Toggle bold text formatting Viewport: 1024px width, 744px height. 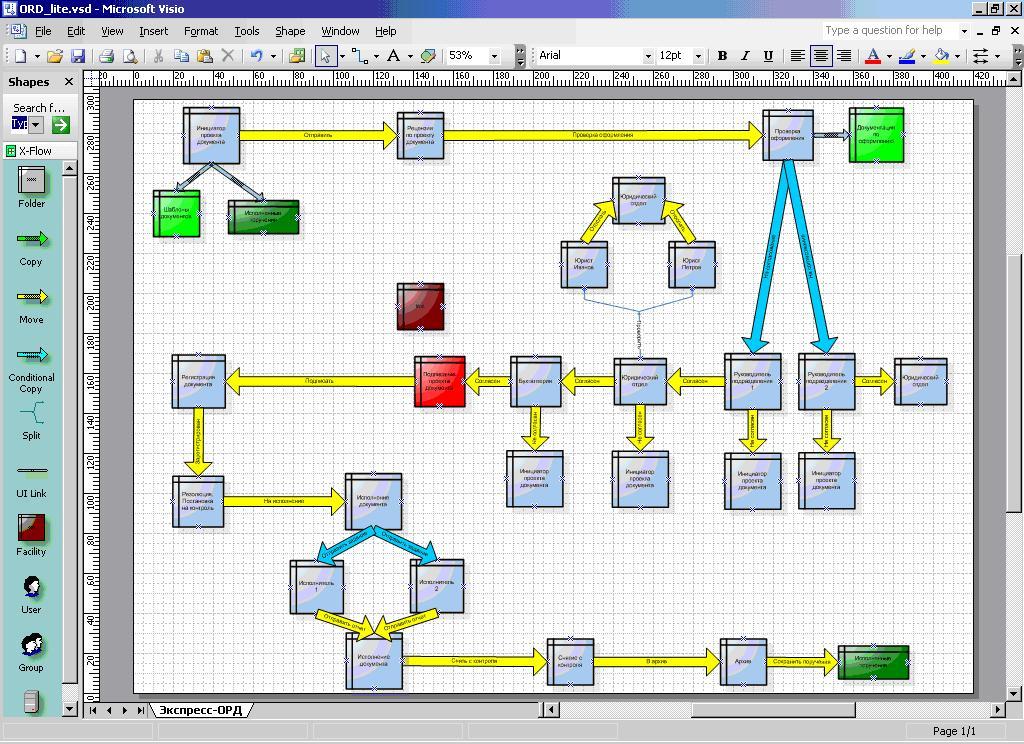(722, 55)
